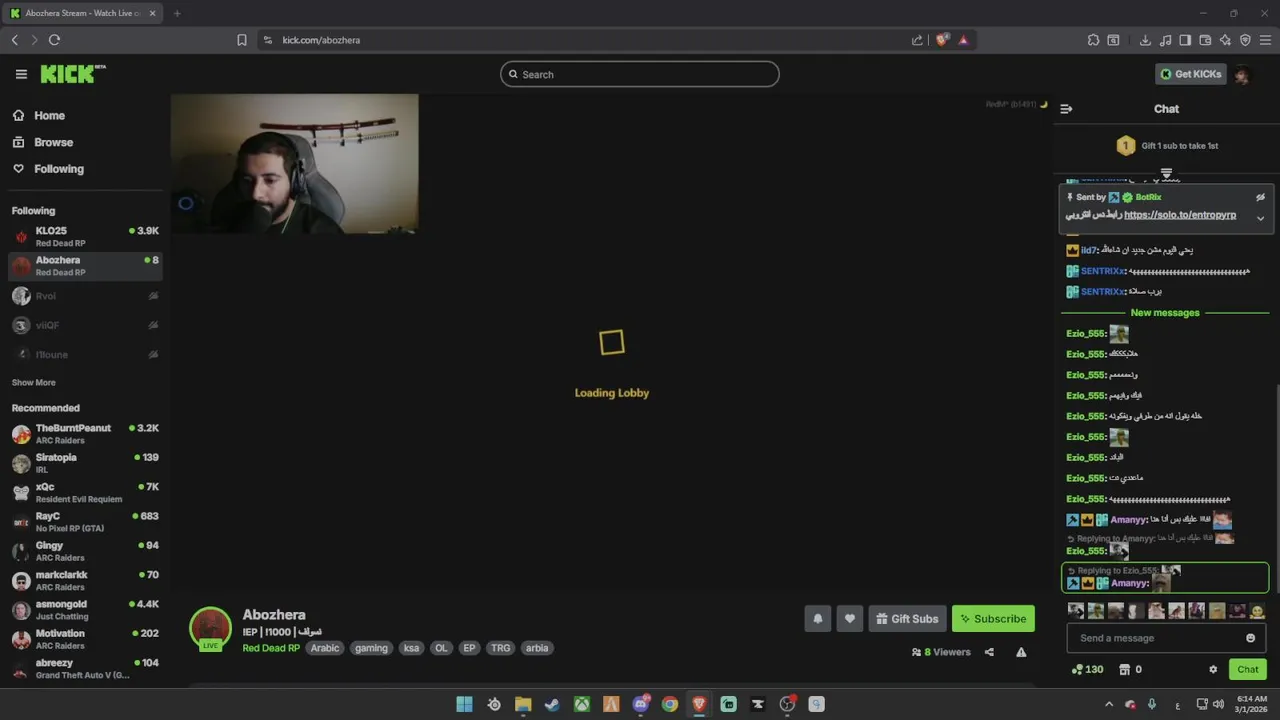Report the stream using warning icon

(1021, 652)
